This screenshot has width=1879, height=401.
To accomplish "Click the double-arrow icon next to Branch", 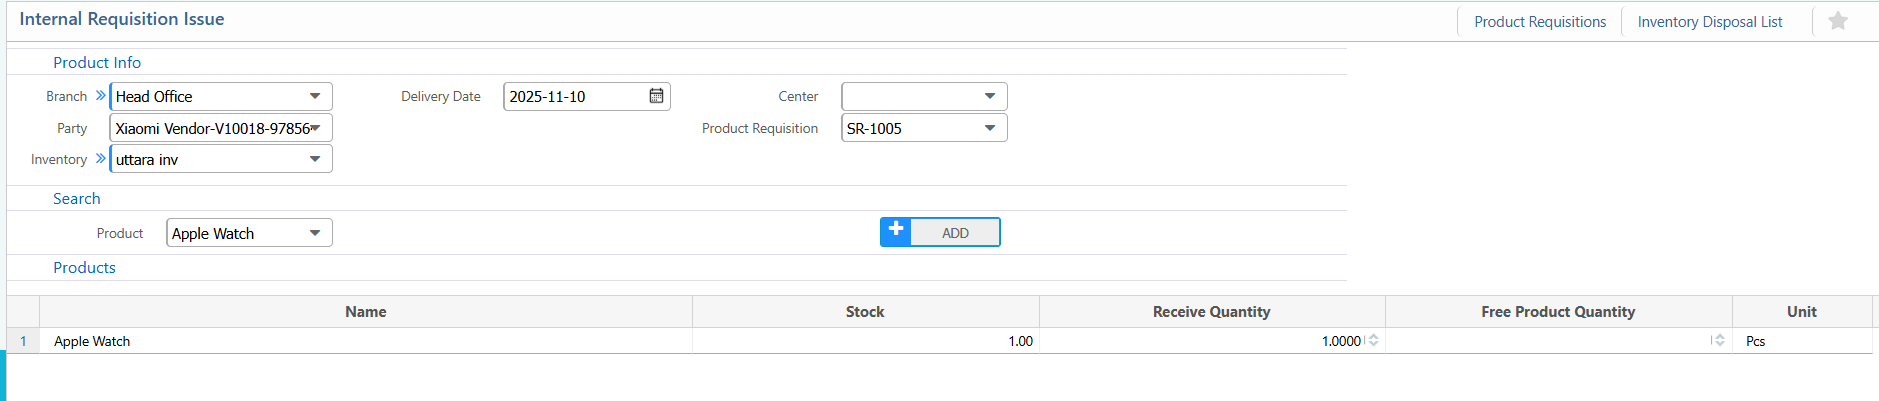I will point(100,96).
